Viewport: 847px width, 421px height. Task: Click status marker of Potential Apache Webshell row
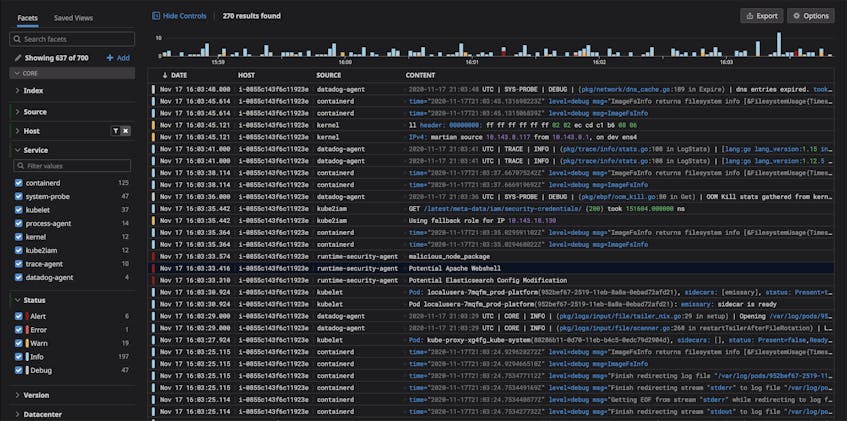coord(153,269)
